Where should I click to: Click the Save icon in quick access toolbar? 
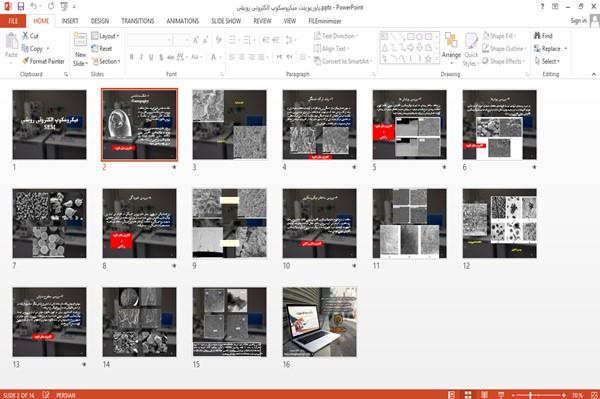21,6
